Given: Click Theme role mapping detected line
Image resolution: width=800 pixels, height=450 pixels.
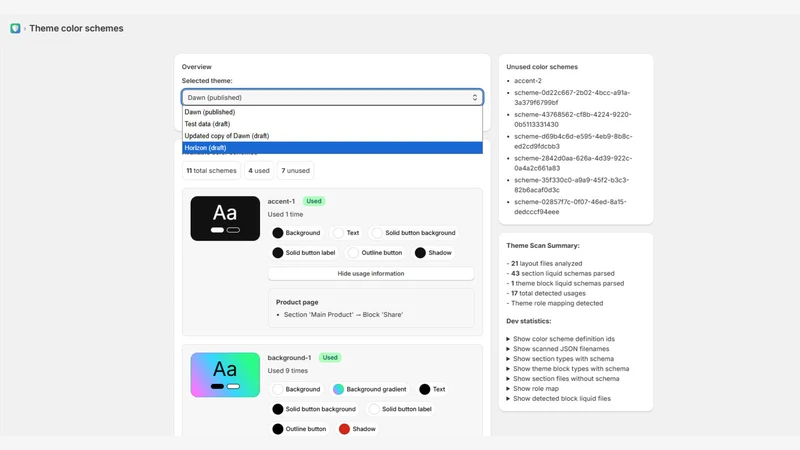Looking at the screenshot, I should pyautogui.click(x=555, y=303).
